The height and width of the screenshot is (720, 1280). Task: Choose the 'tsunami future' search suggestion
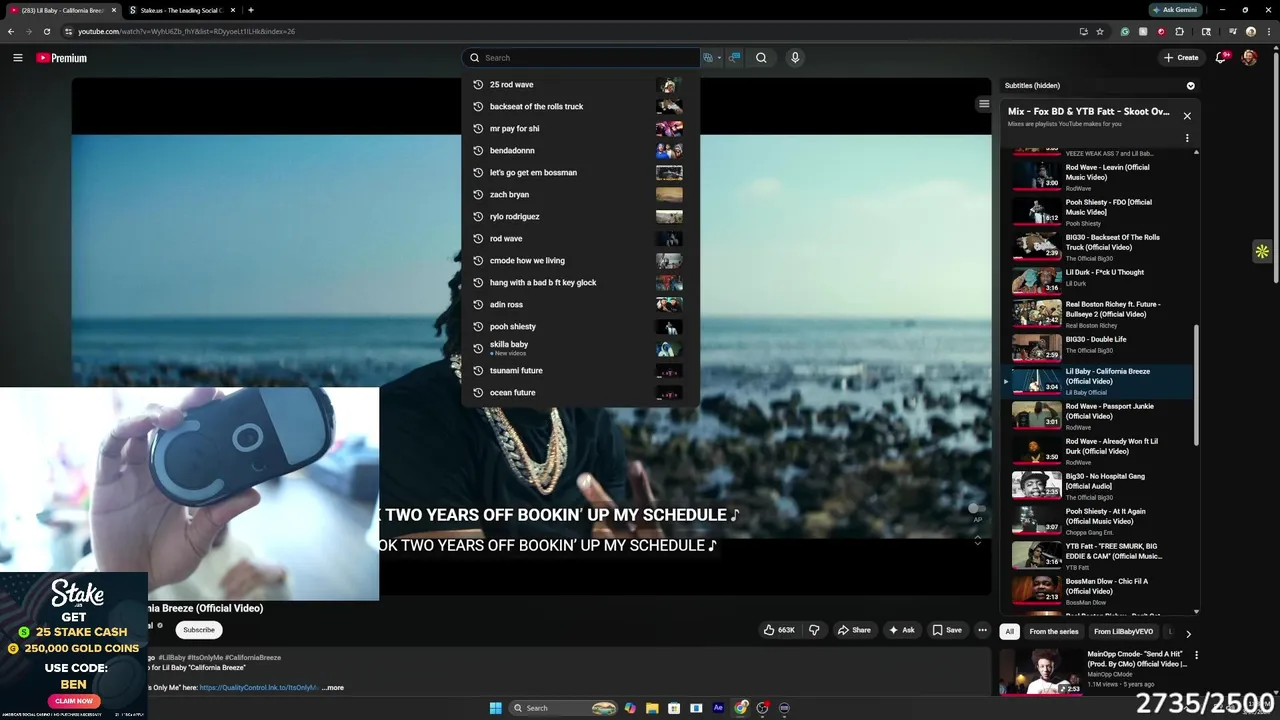click(x=580, y=371)
